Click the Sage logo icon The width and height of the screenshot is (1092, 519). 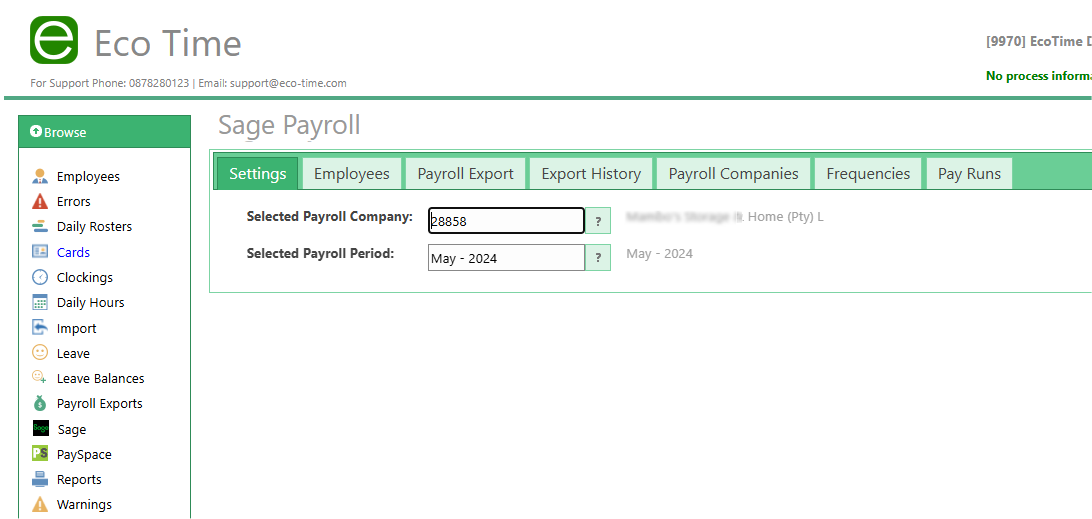[x=40, y=428]
